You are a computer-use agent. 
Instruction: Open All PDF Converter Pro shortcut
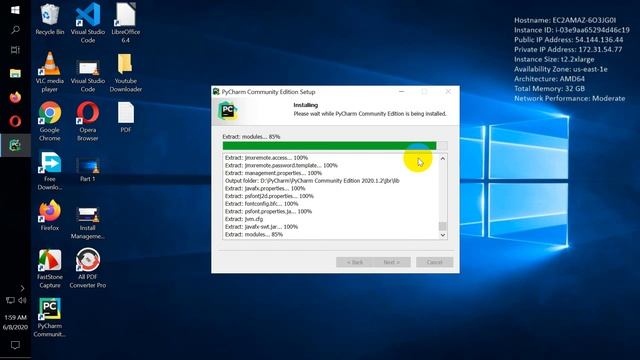click(x=88, y=268)
